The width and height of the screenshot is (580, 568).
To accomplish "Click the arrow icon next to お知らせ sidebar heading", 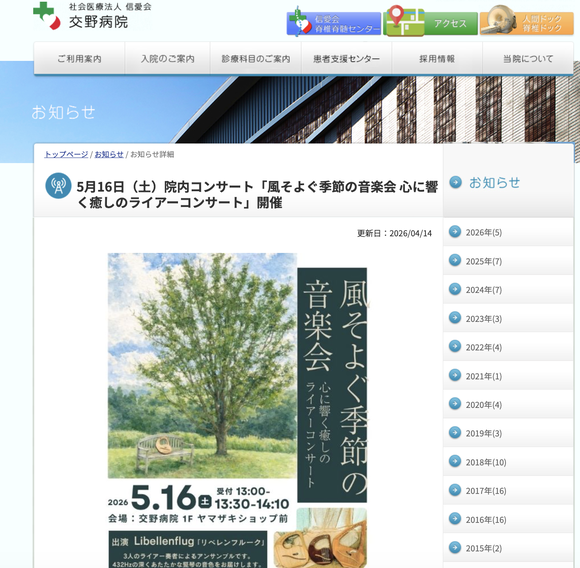I will click(455, 182).
